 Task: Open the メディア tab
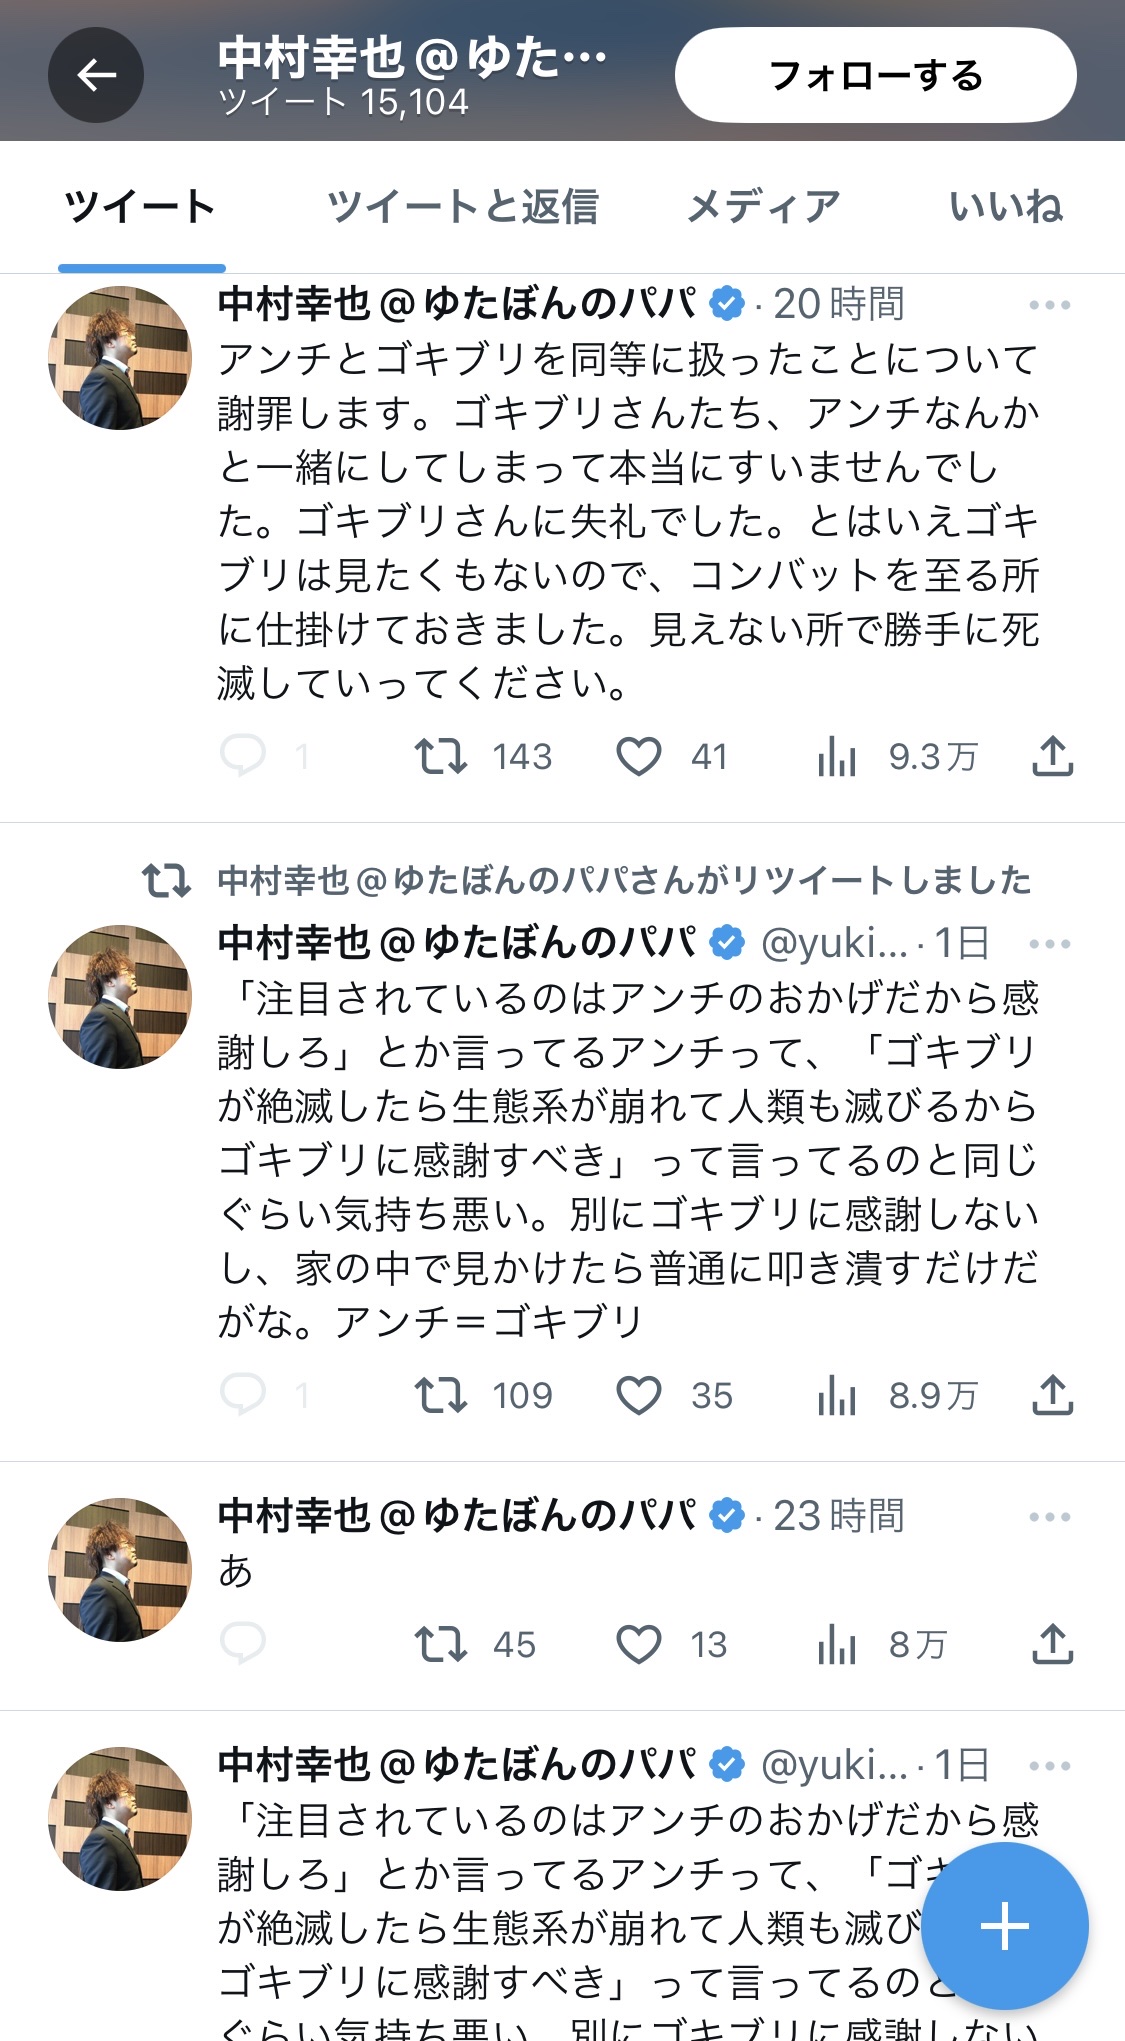764,207
